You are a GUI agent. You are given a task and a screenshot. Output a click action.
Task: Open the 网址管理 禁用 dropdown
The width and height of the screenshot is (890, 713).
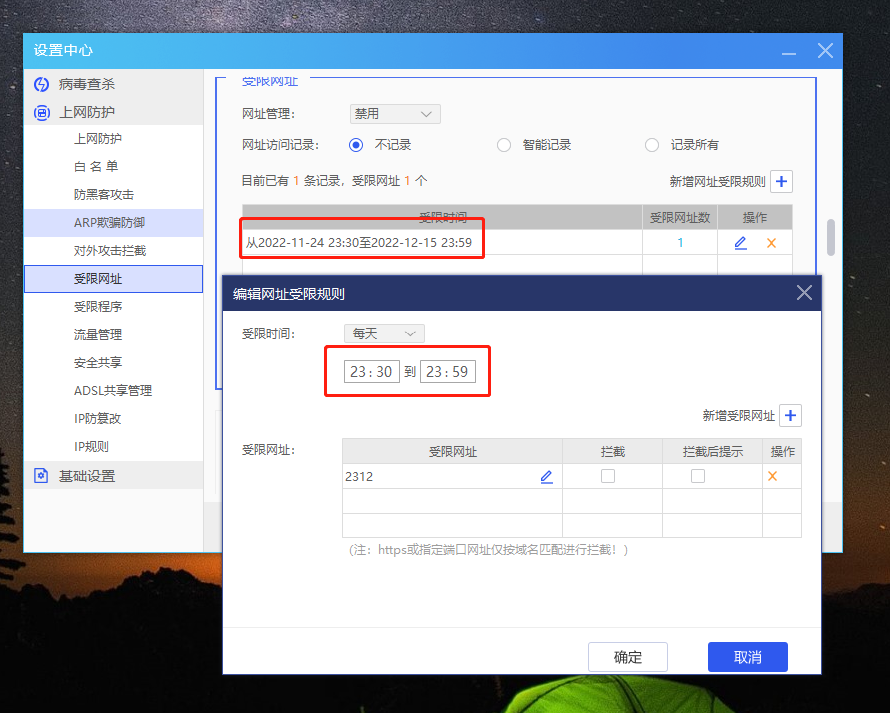coord(395,114)
